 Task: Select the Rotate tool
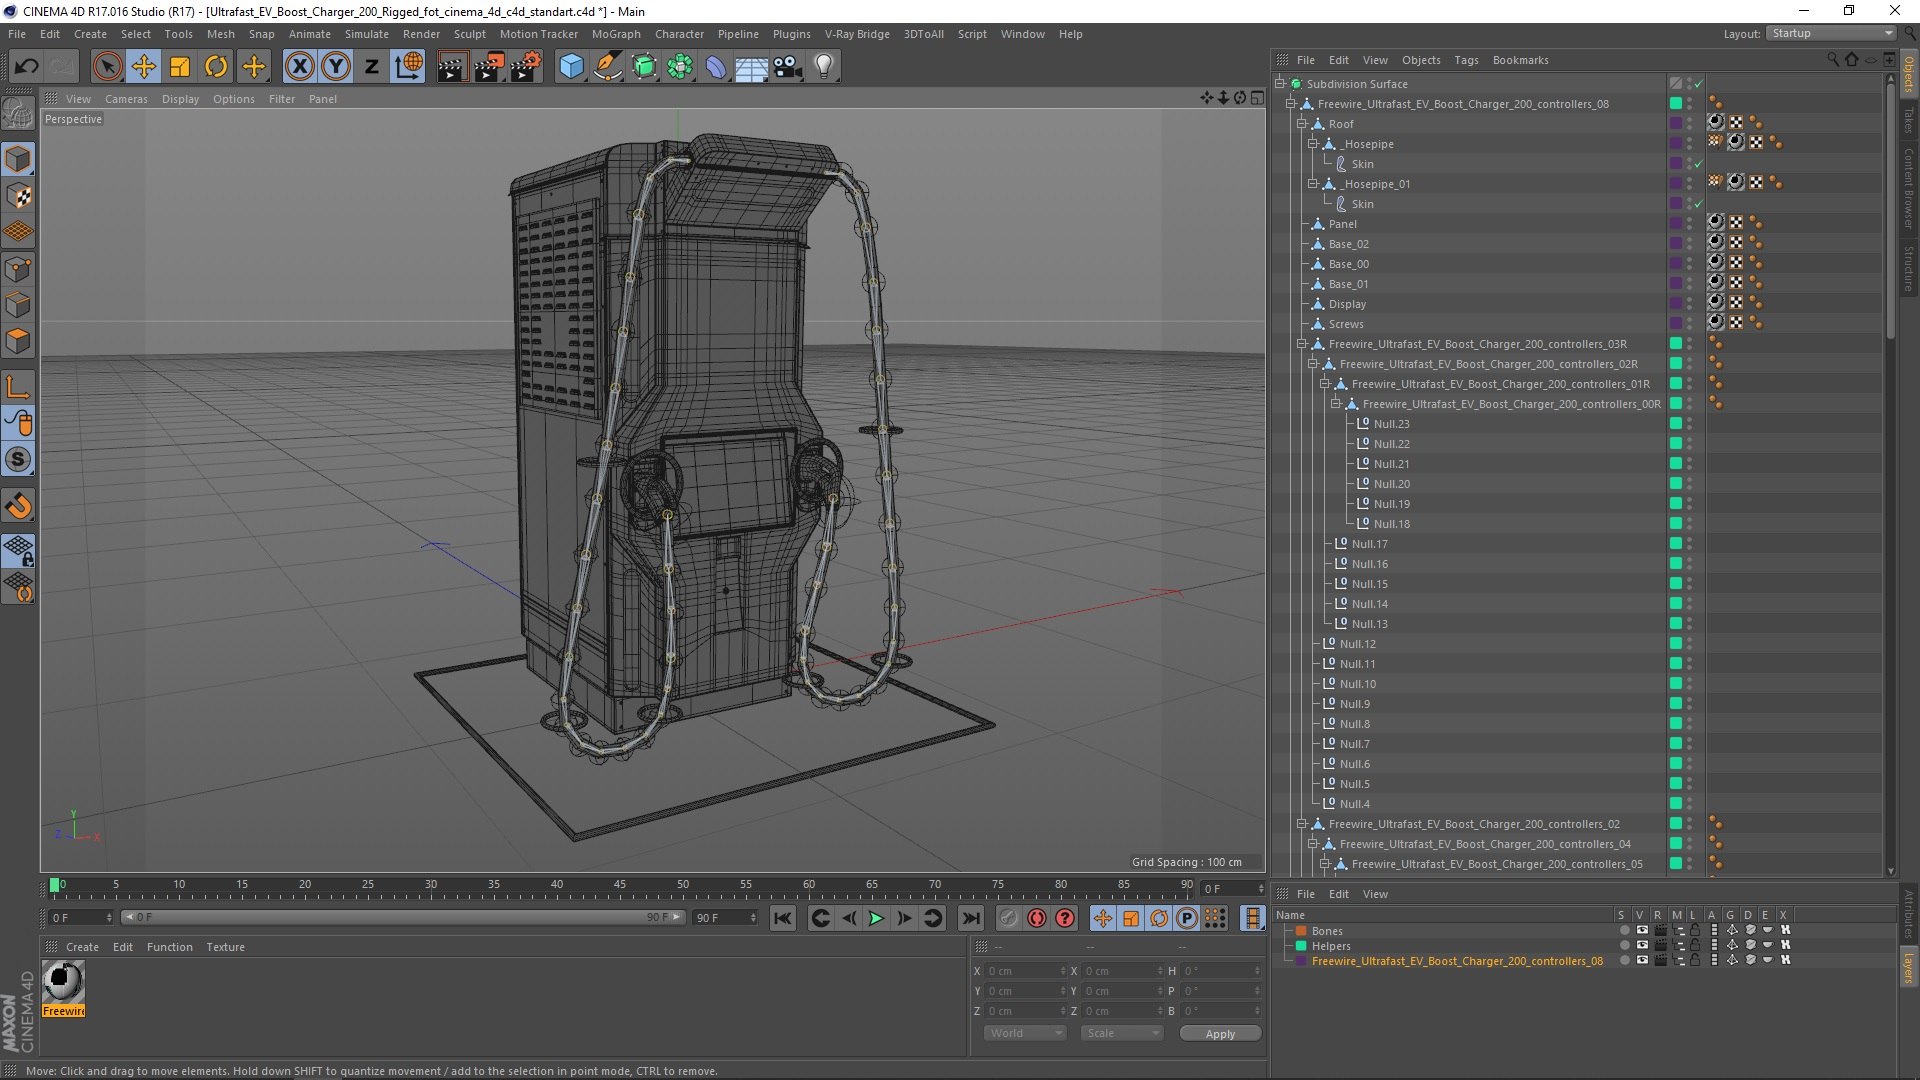click(x=216, y=67)
